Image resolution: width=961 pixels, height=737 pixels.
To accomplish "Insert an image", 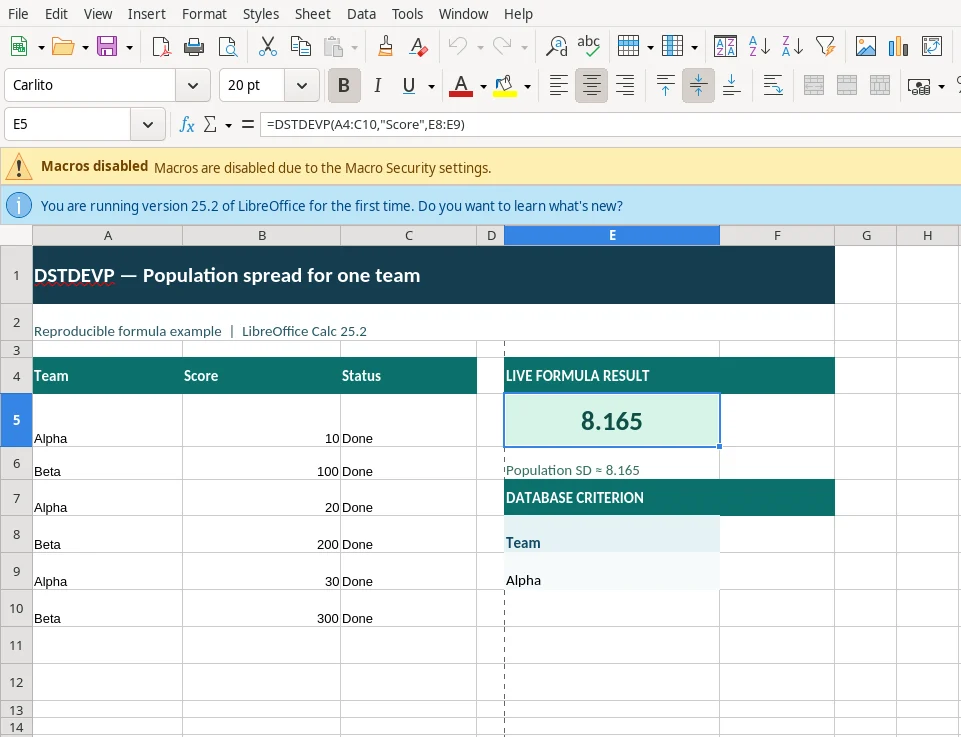I will [865, 47].
